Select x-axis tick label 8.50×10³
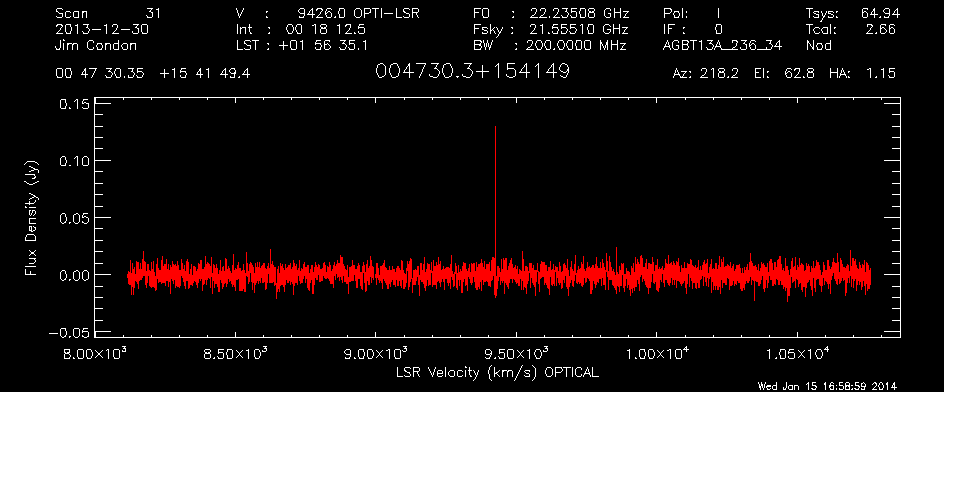 [x=236, y=354]
